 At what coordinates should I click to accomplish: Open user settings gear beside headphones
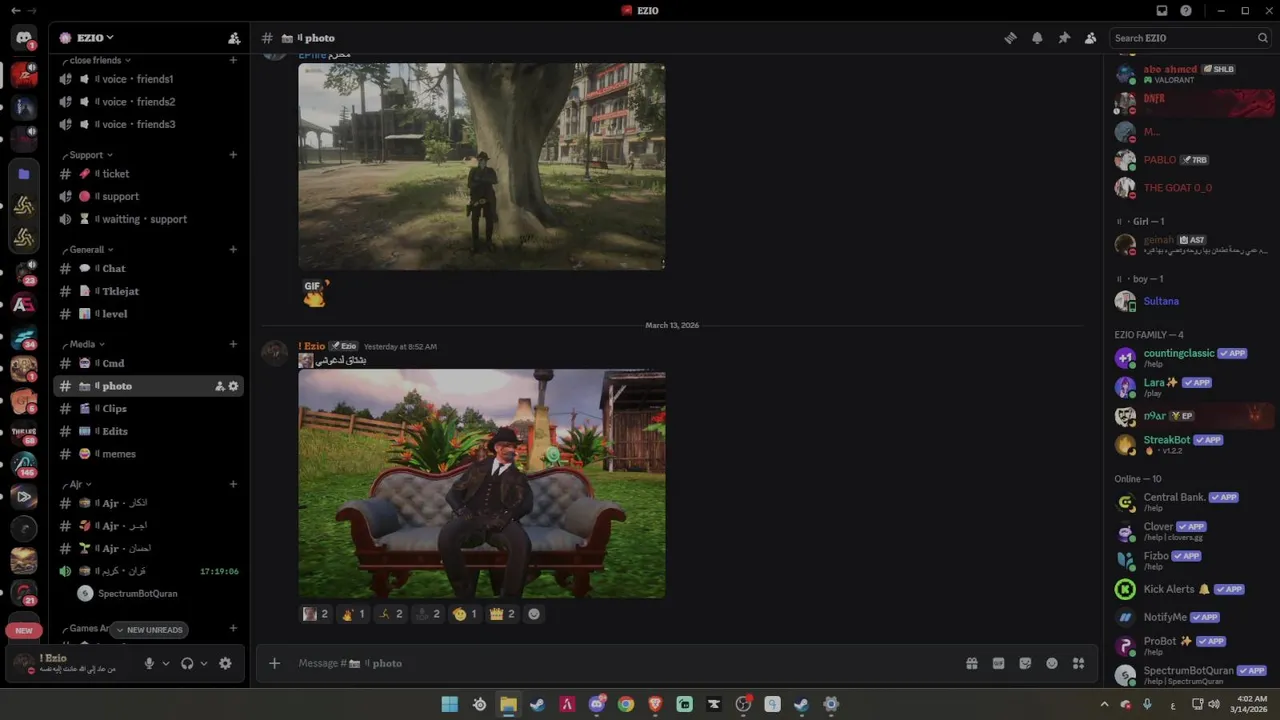(225, 663)
